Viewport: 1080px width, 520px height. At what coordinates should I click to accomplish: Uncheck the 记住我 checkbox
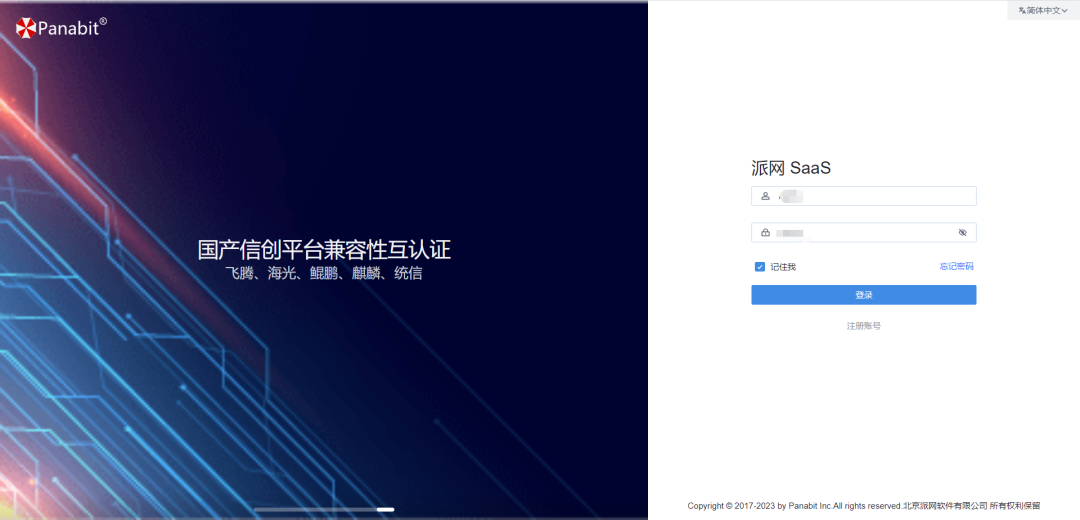click(760, 267)
